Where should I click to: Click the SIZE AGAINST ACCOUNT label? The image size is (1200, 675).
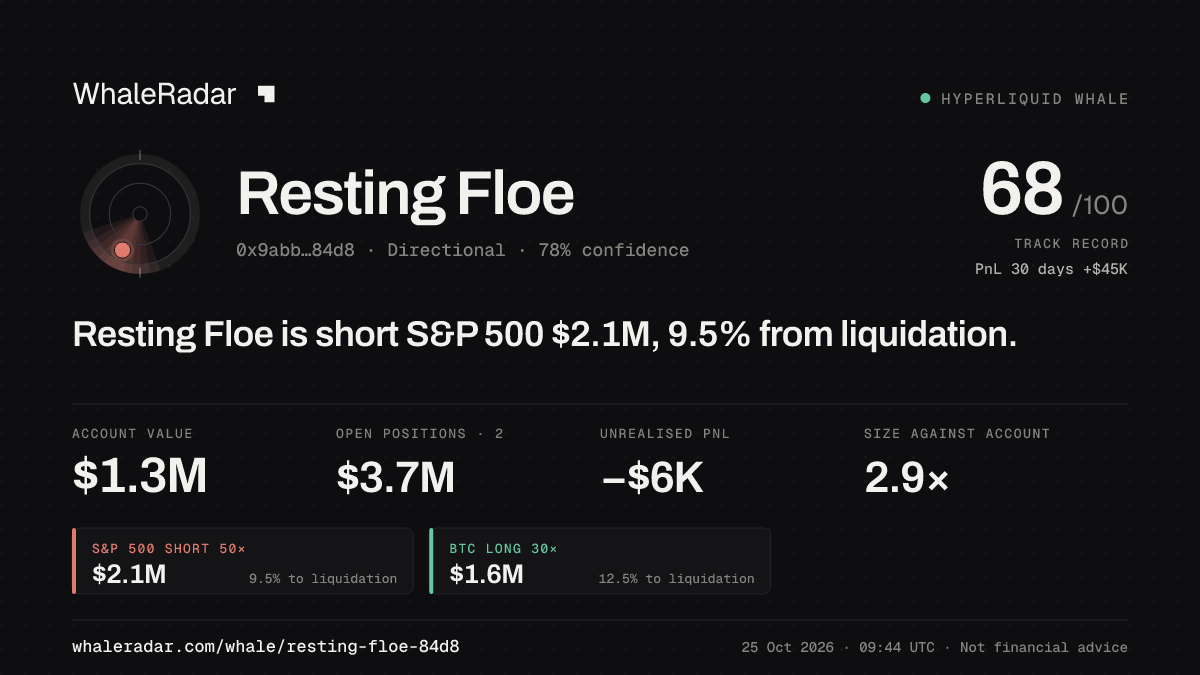coord(957,434)
